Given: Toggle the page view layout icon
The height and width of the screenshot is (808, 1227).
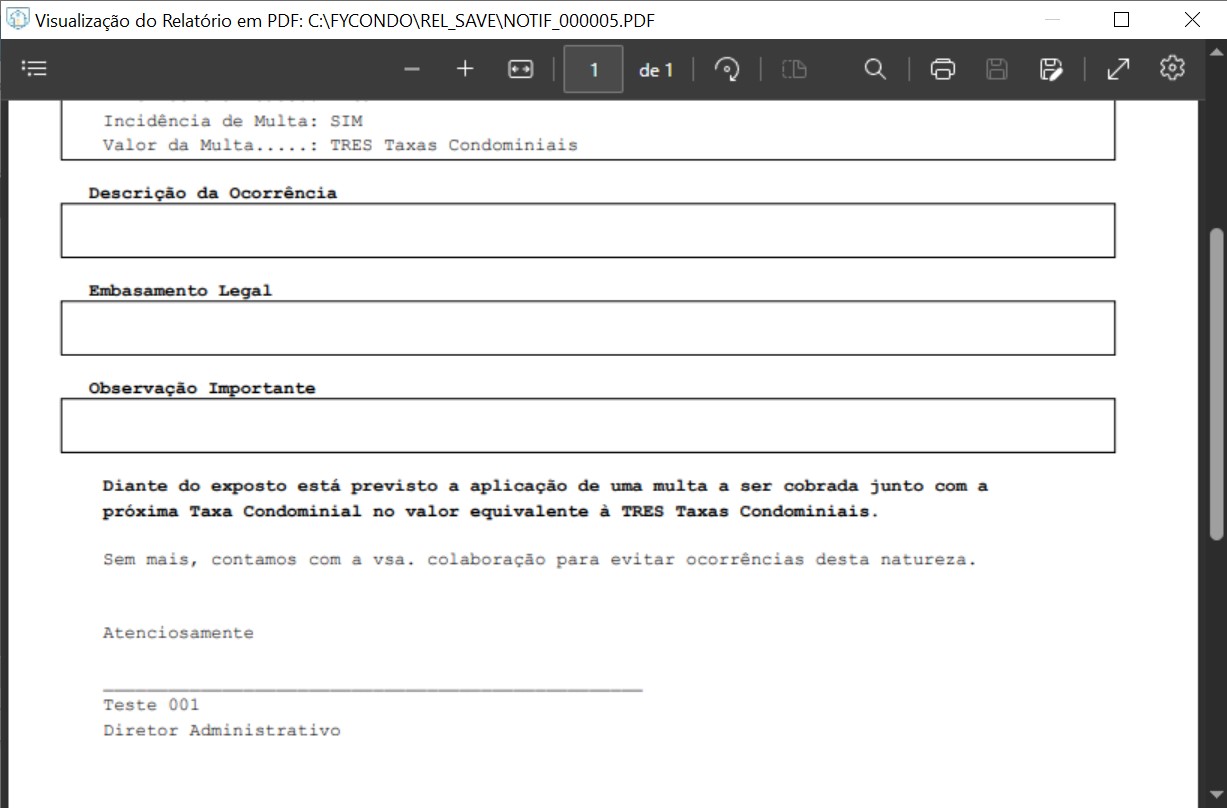Looking at the screenshot, I should (794, 69).
